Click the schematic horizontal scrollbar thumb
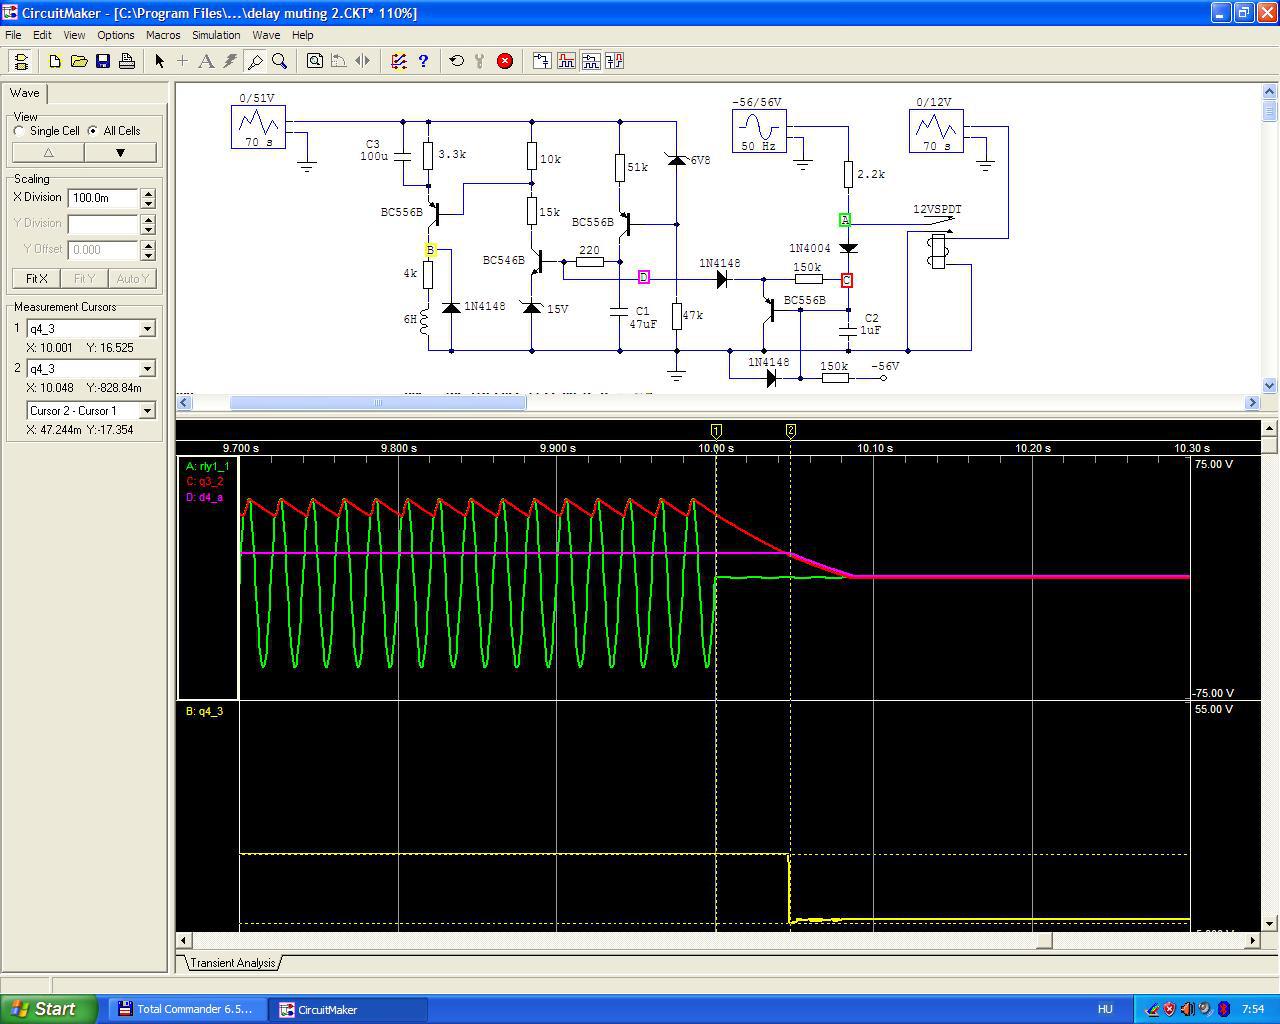1280x1024 pixels. click(378, 403)
